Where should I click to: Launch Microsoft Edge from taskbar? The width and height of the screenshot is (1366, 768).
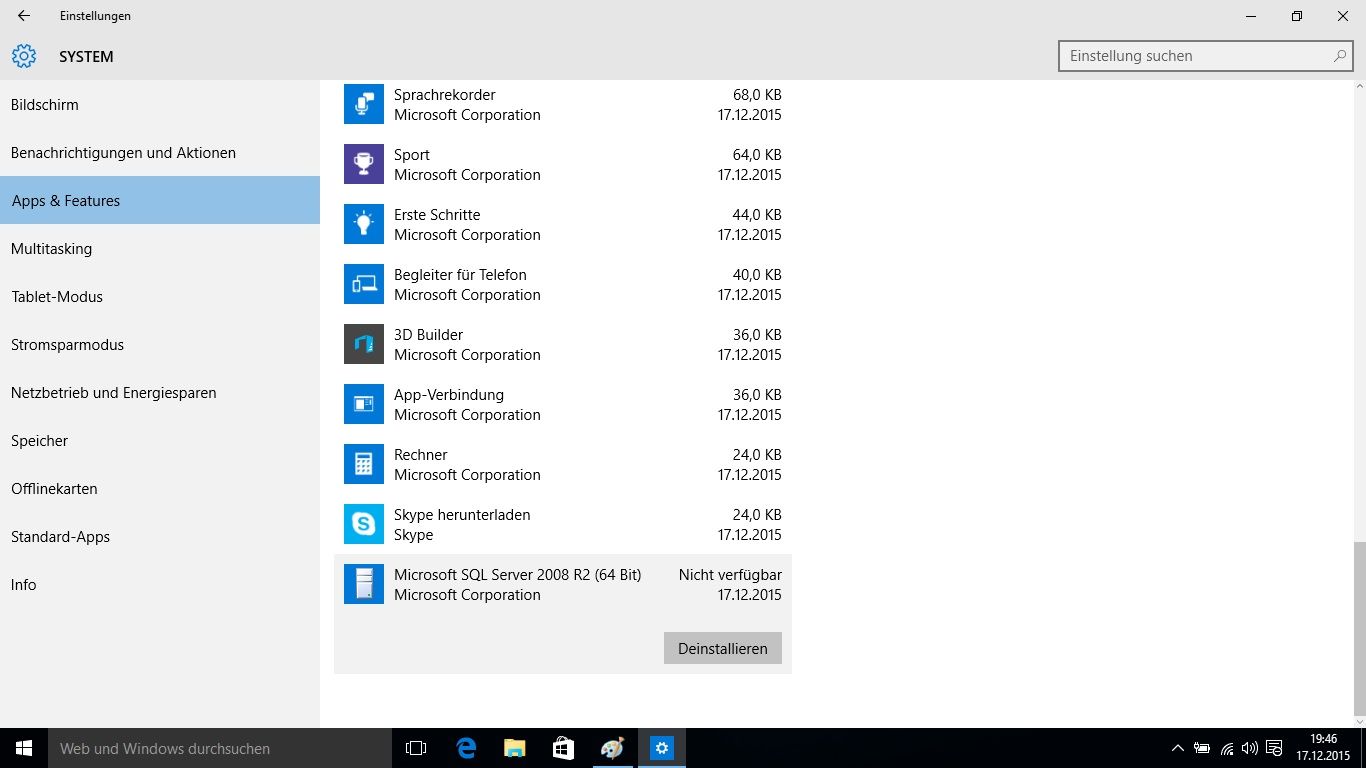466,748
